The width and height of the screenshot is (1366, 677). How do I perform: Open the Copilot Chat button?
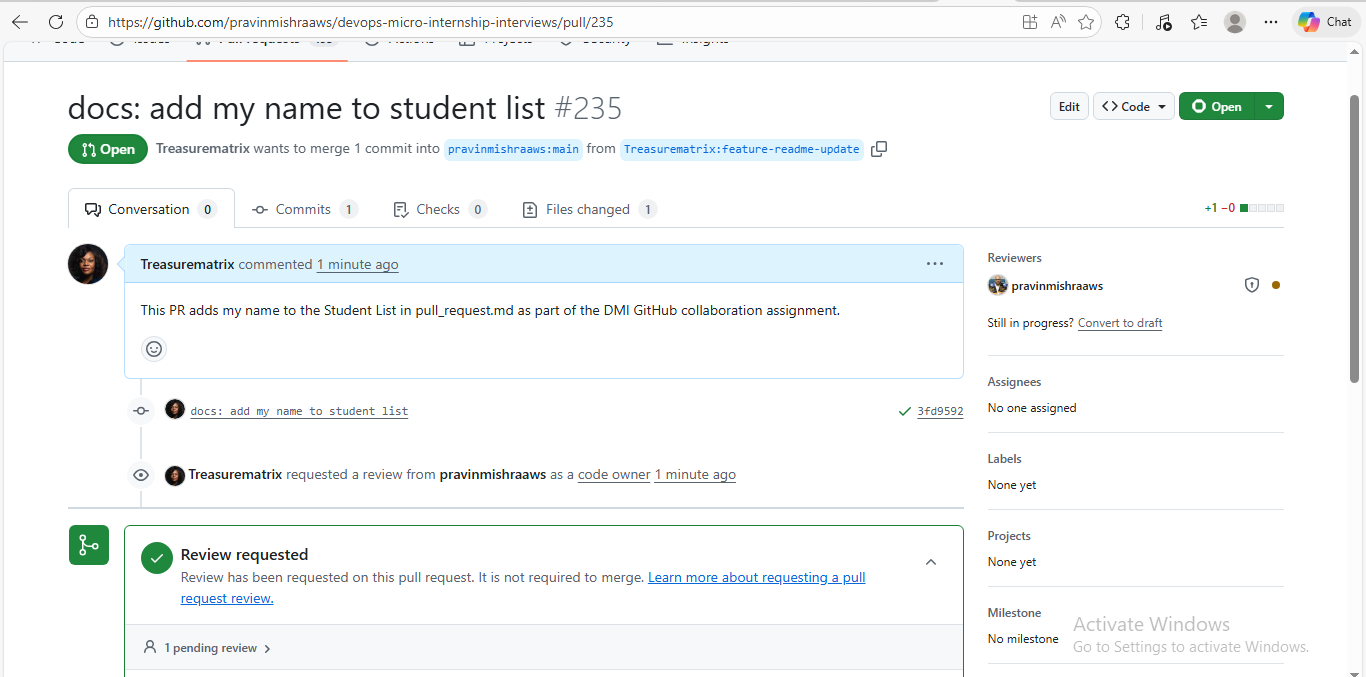[1325, 21]
